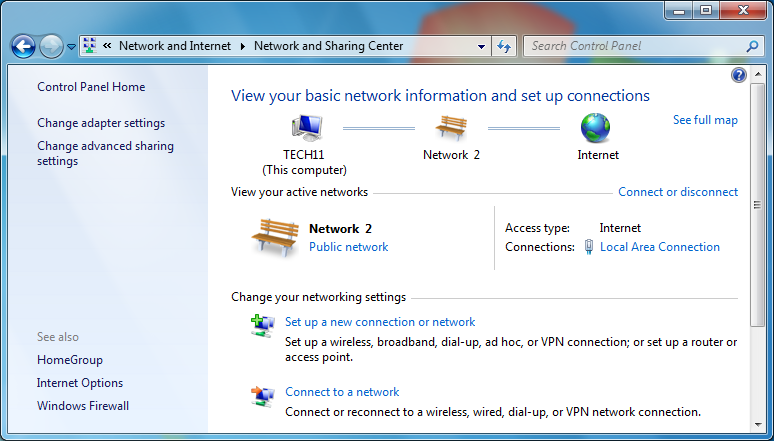Go back using the back arrow button
774x441 pixels.
pos(23,46)
